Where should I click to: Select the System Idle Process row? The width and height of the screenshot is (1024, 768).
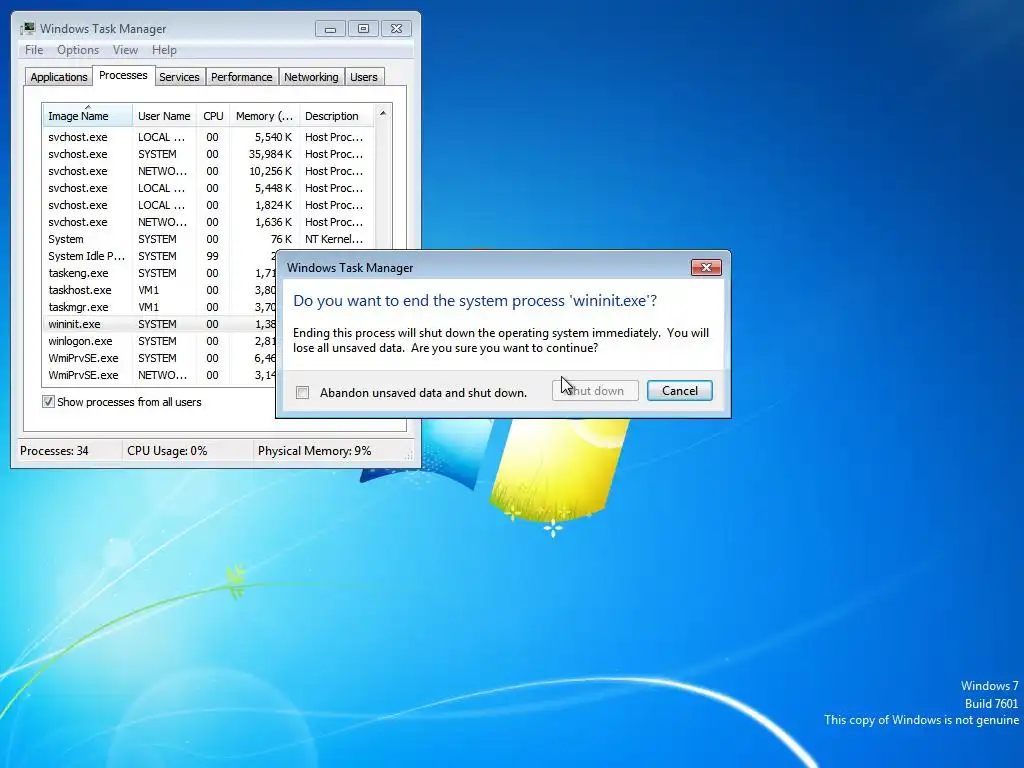click(159, 256)
